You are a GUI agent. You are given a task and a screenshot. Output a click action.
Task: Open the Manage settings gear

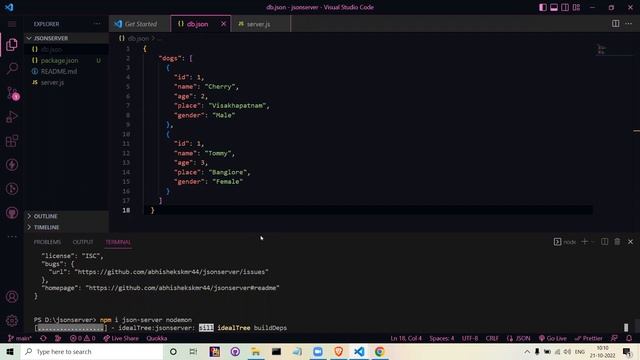click(12, 321)
